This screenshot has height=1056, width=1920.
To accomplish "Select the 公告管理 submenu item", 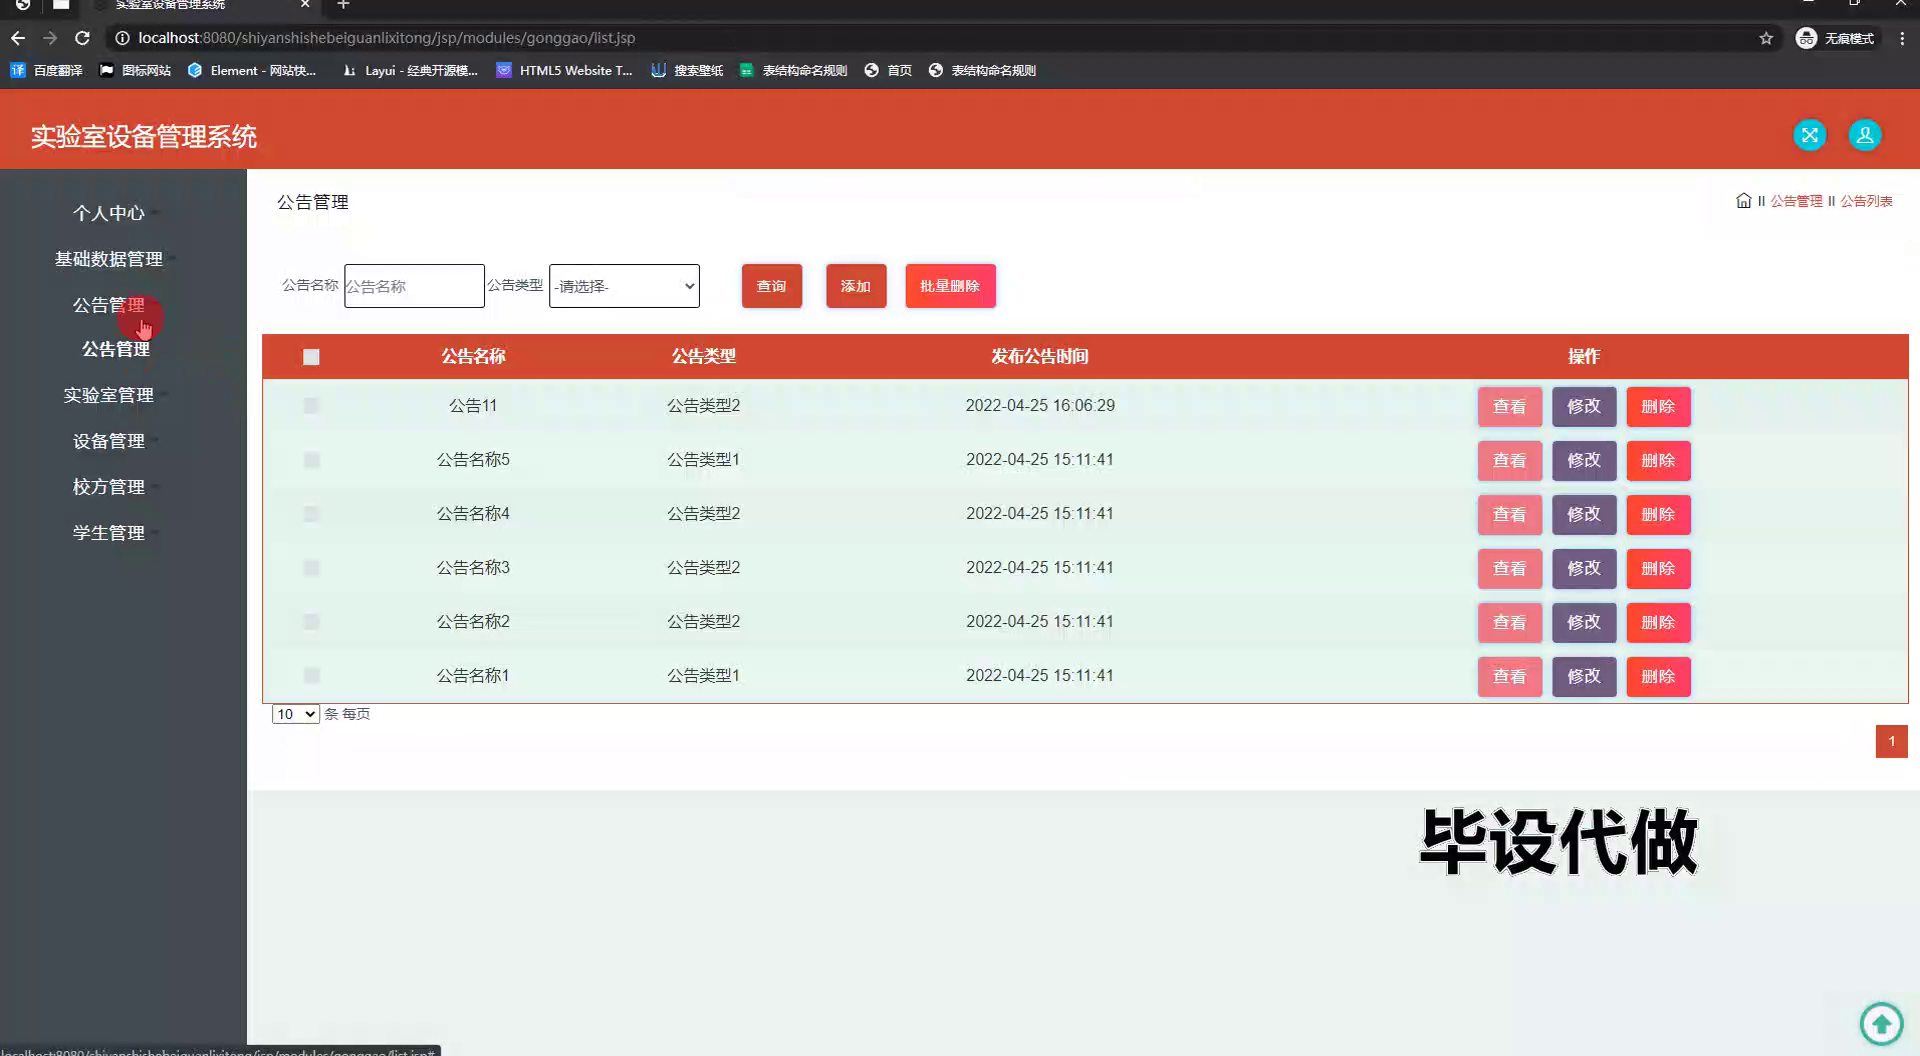I will (116, 349).
